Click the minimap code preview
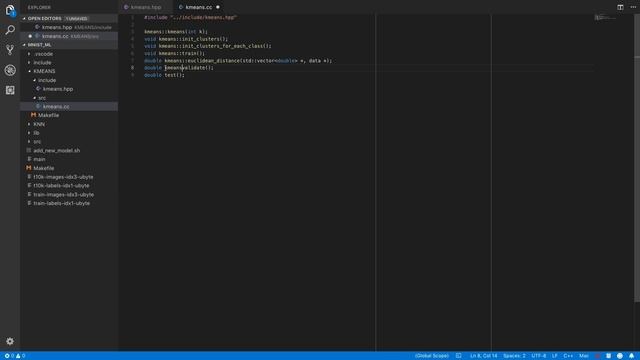This screenshot has height=360, width=640. 605,18
